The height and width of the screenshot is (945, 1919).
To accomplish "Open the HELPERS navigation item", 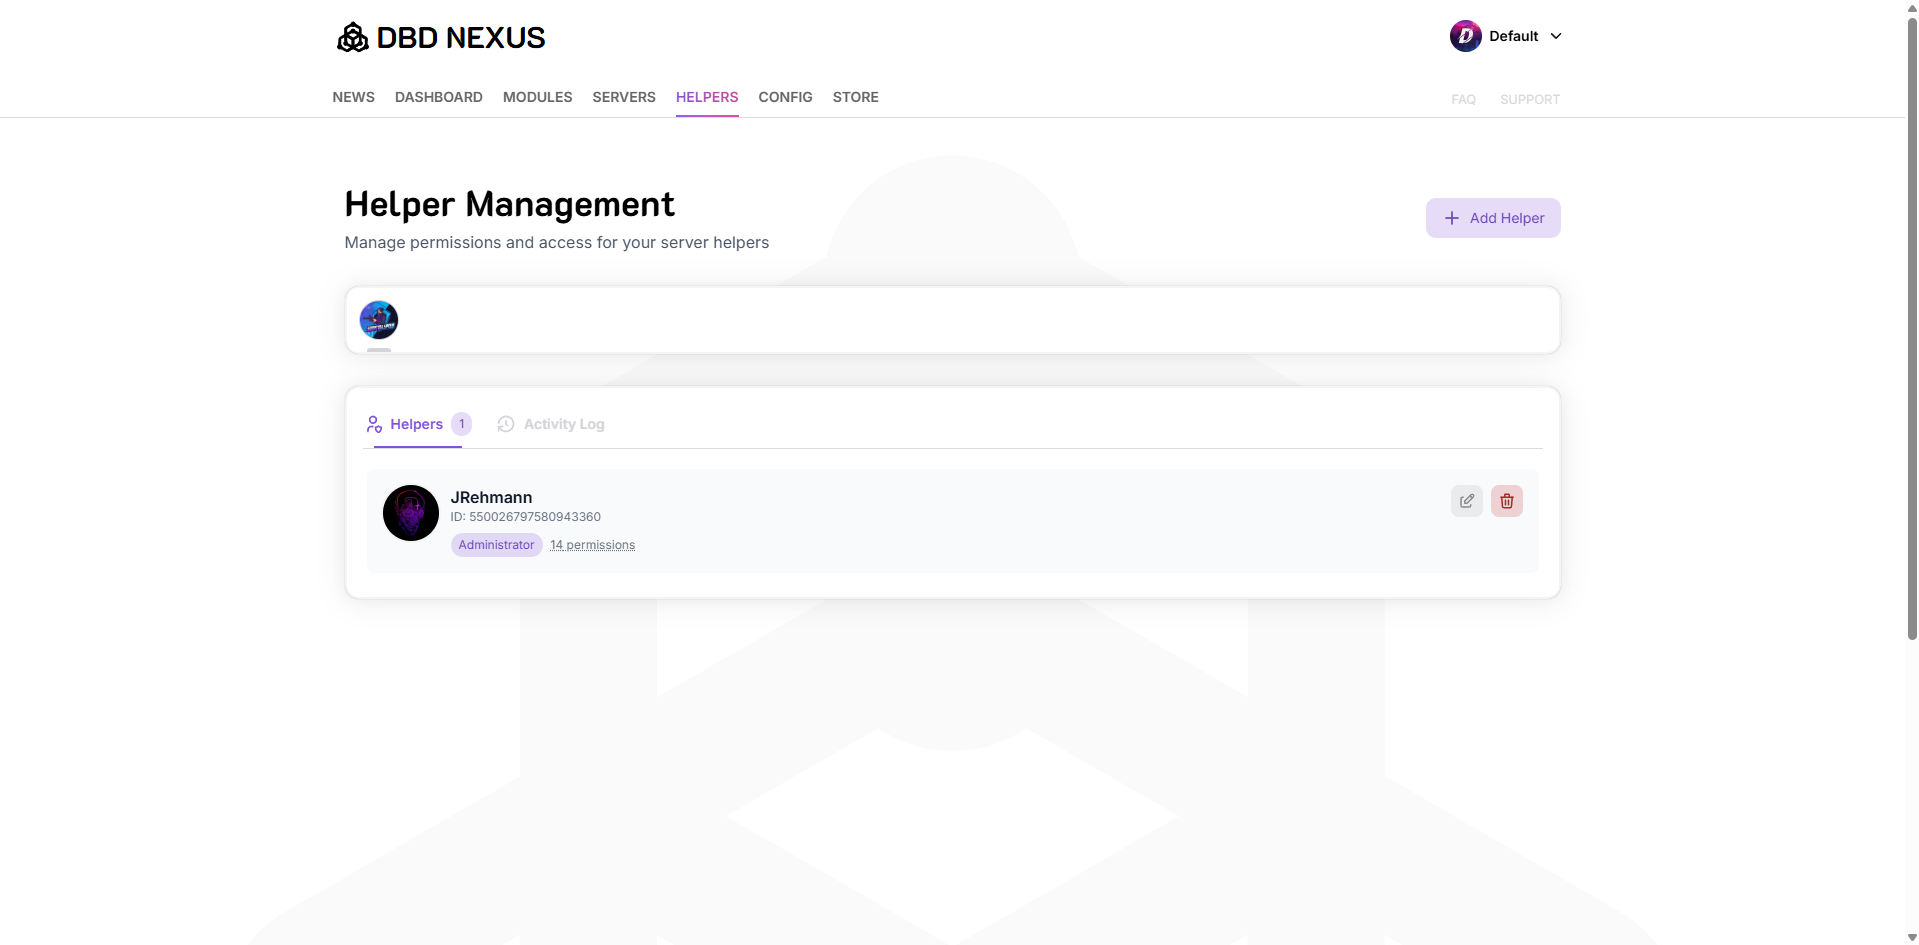I will (706, 97).
